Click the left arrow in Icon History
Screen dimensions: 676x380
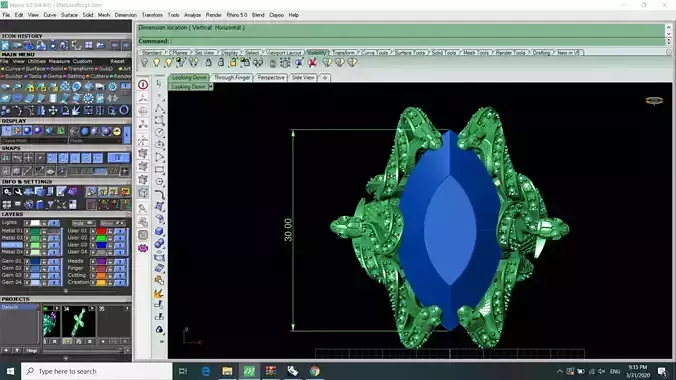115,45
